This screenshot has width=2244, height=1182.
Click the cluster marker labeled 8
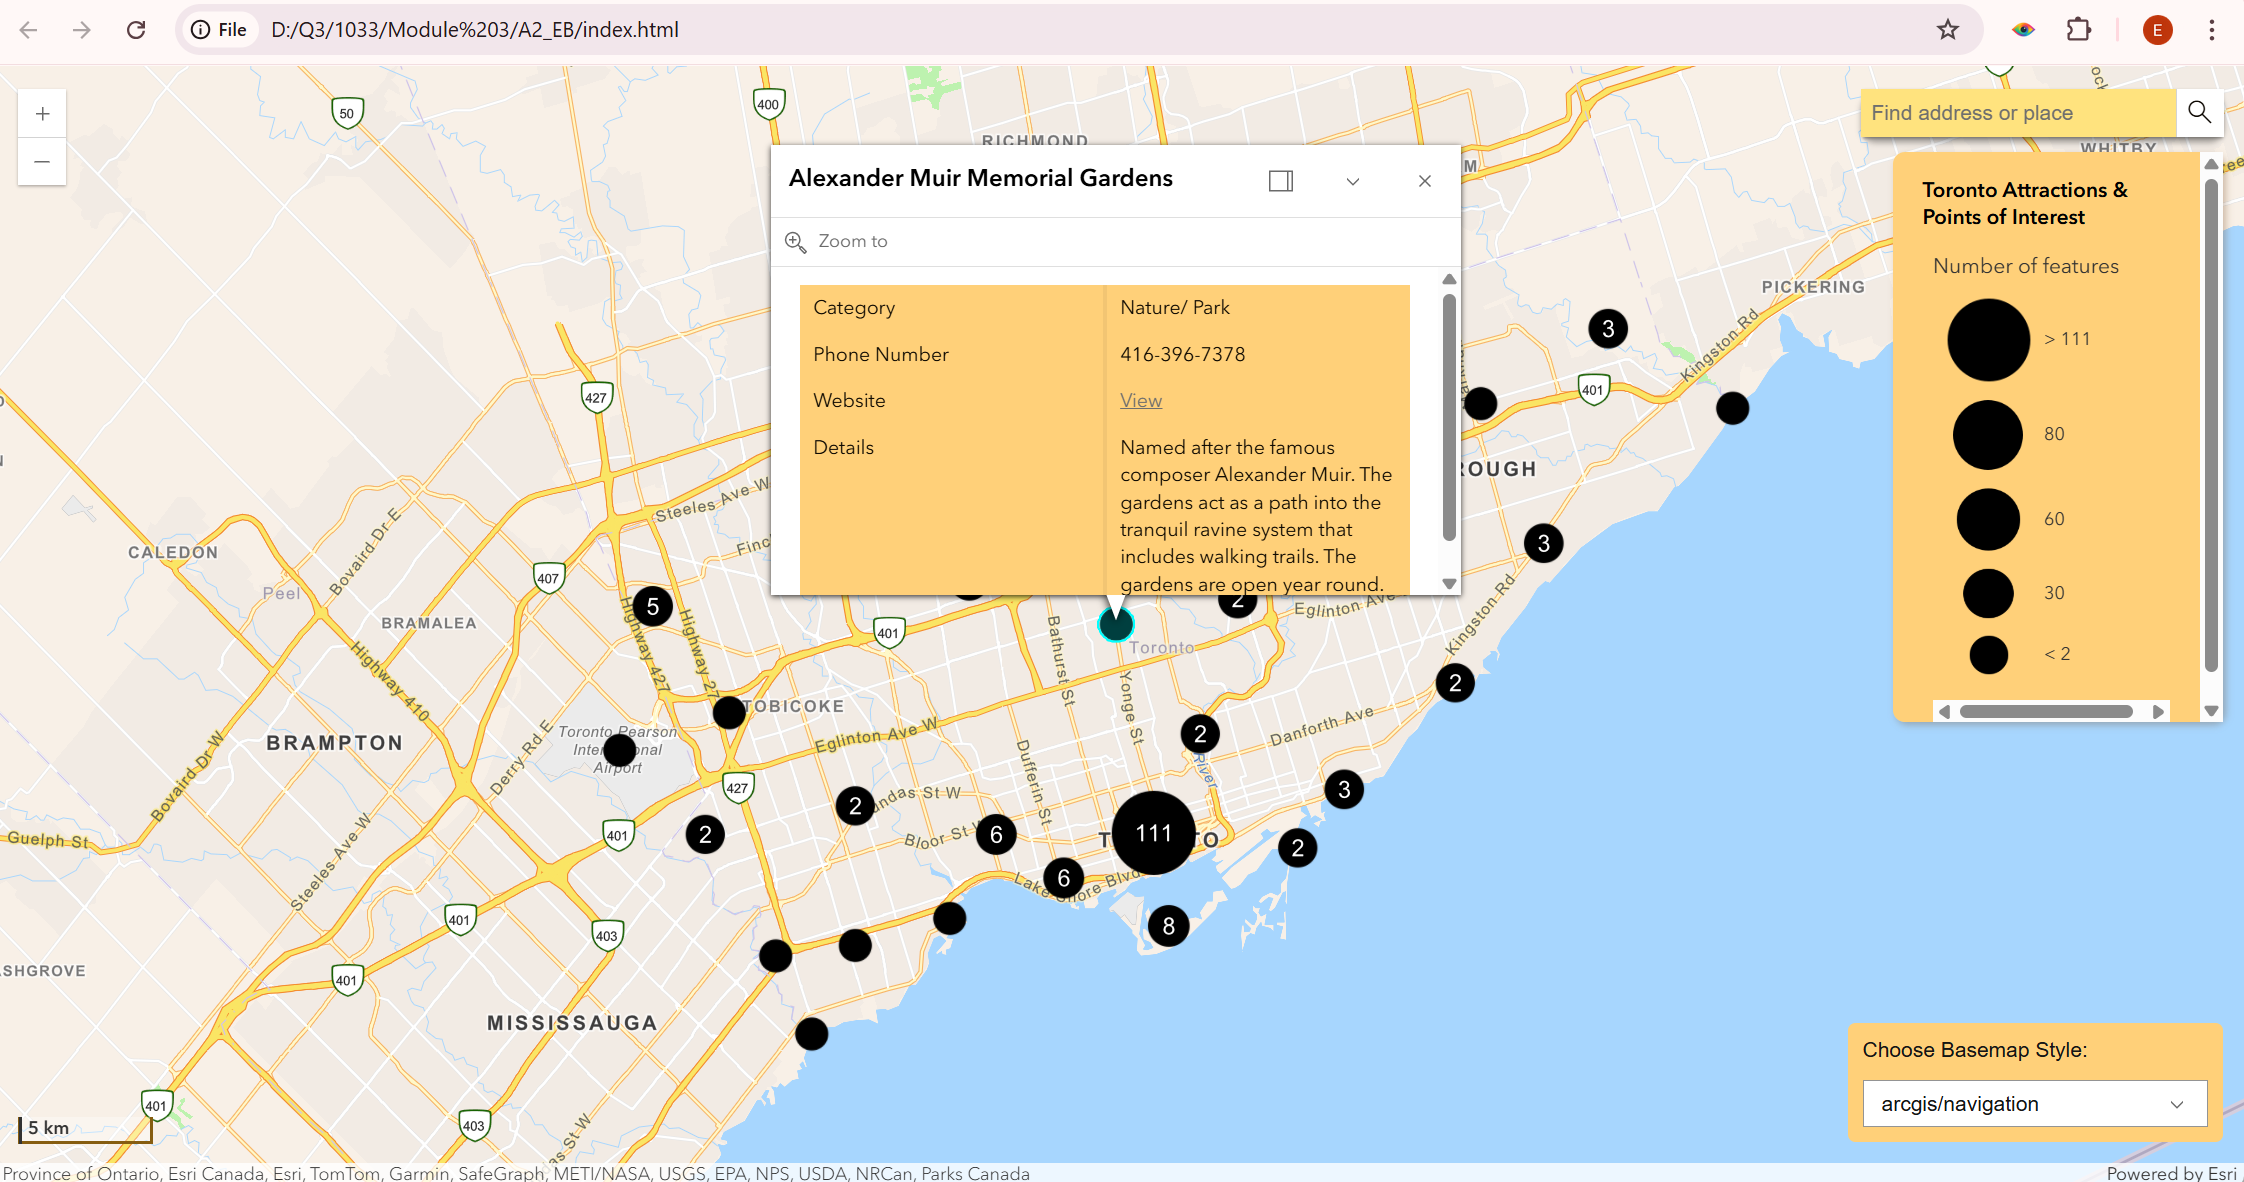(x=1168, y=926)
